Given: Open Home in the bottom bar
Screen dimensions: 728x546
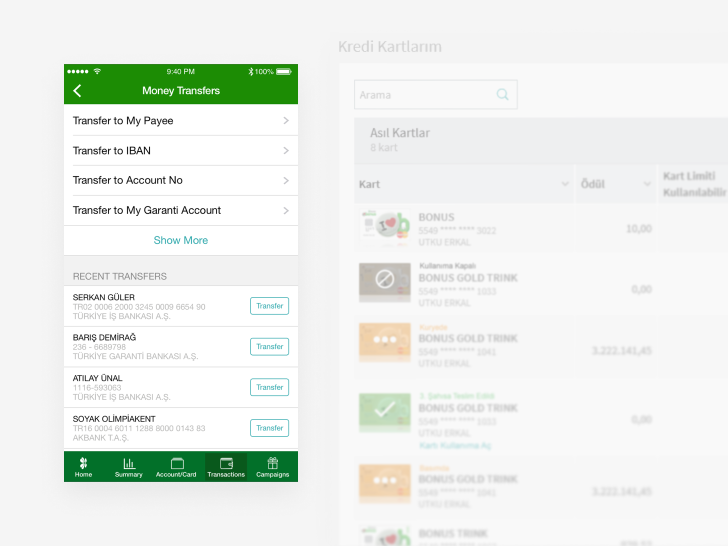Looking at the screenshot, I should click(x=84, y=467).
